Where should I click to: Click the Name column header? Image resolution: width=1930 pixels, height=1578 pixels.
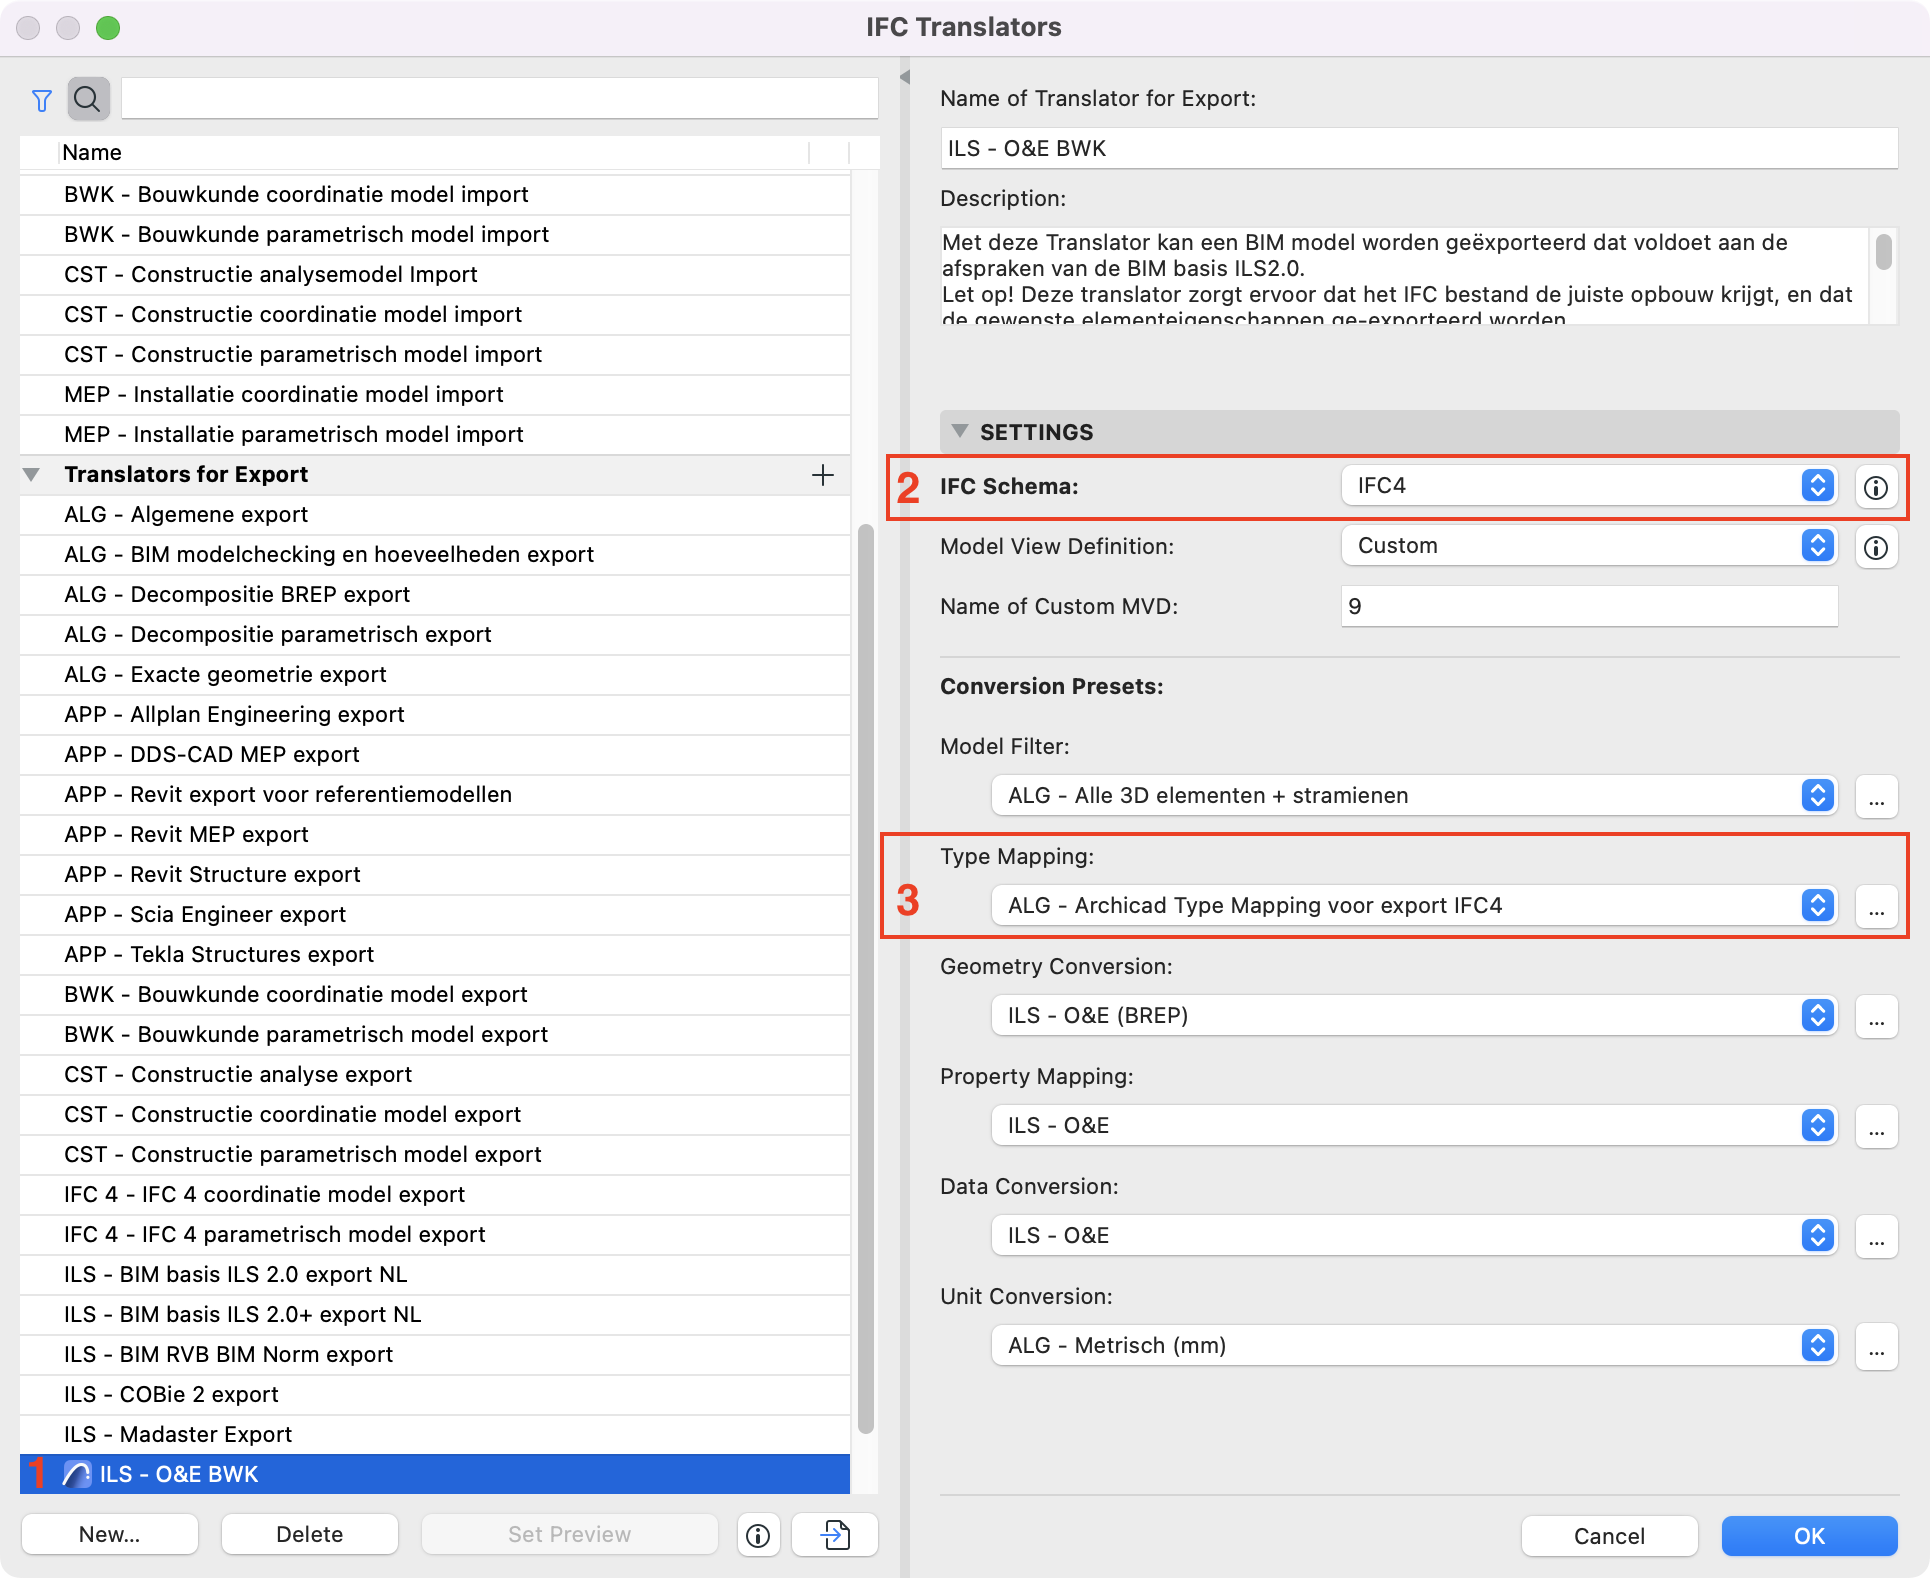click(x=435, y=153)
